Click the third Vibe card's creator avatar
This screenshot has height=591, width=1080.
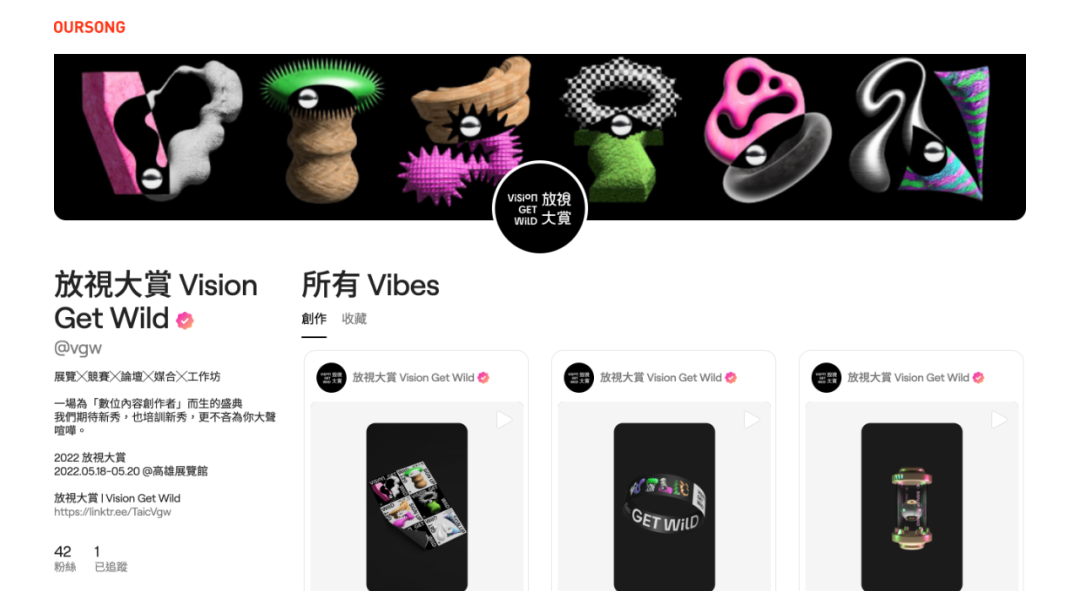coord(826,377)
